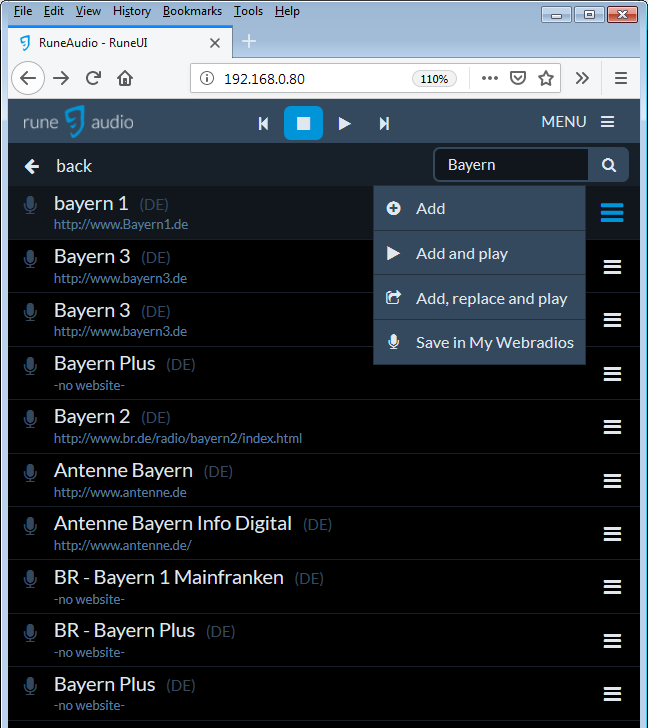Viewport: 650px width, 728px height.
Task: Click the RuneAudio logo
Action: (x=78, y=122)
